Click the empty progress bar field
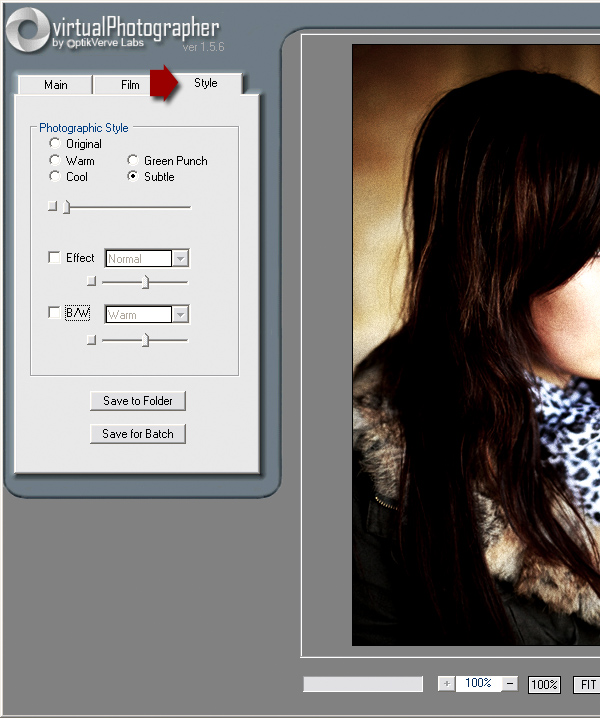Image resolution: width=600 pixels, height=718 pixels. (x=363, y=684)
